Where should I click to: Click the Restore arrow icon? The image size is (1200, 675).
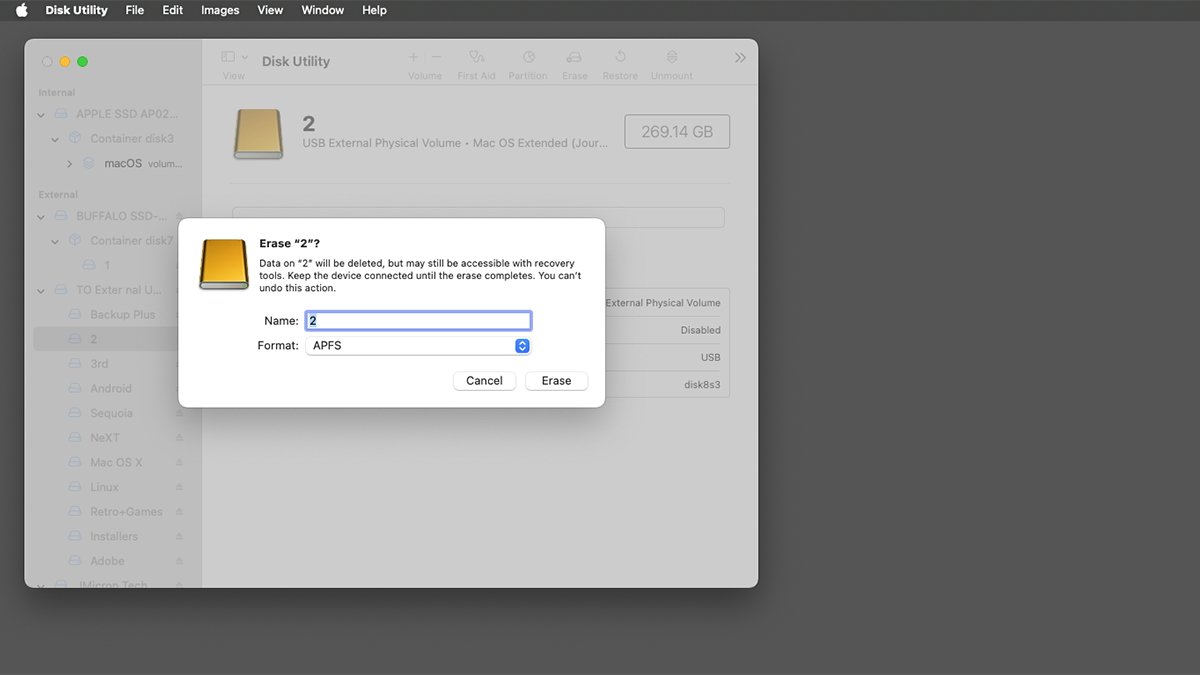(x=620, y=57)
